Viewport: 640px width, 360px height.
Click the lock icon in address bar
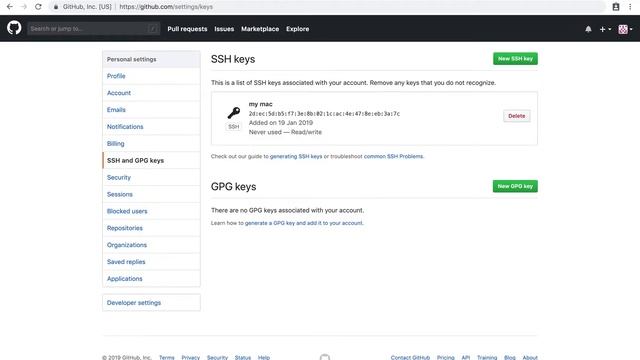click(x=56, y=7)
